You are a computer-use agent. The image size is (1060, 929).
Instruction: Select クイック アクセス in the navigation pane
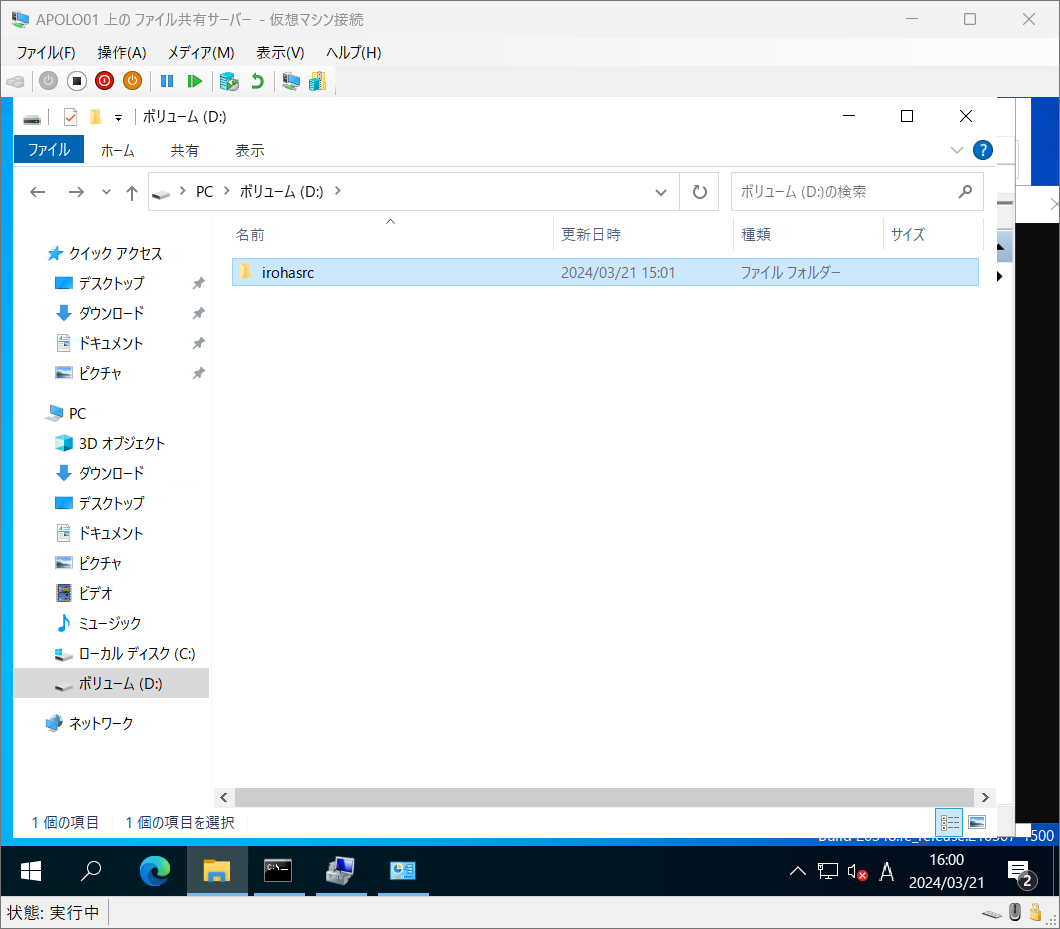point(115,254)
